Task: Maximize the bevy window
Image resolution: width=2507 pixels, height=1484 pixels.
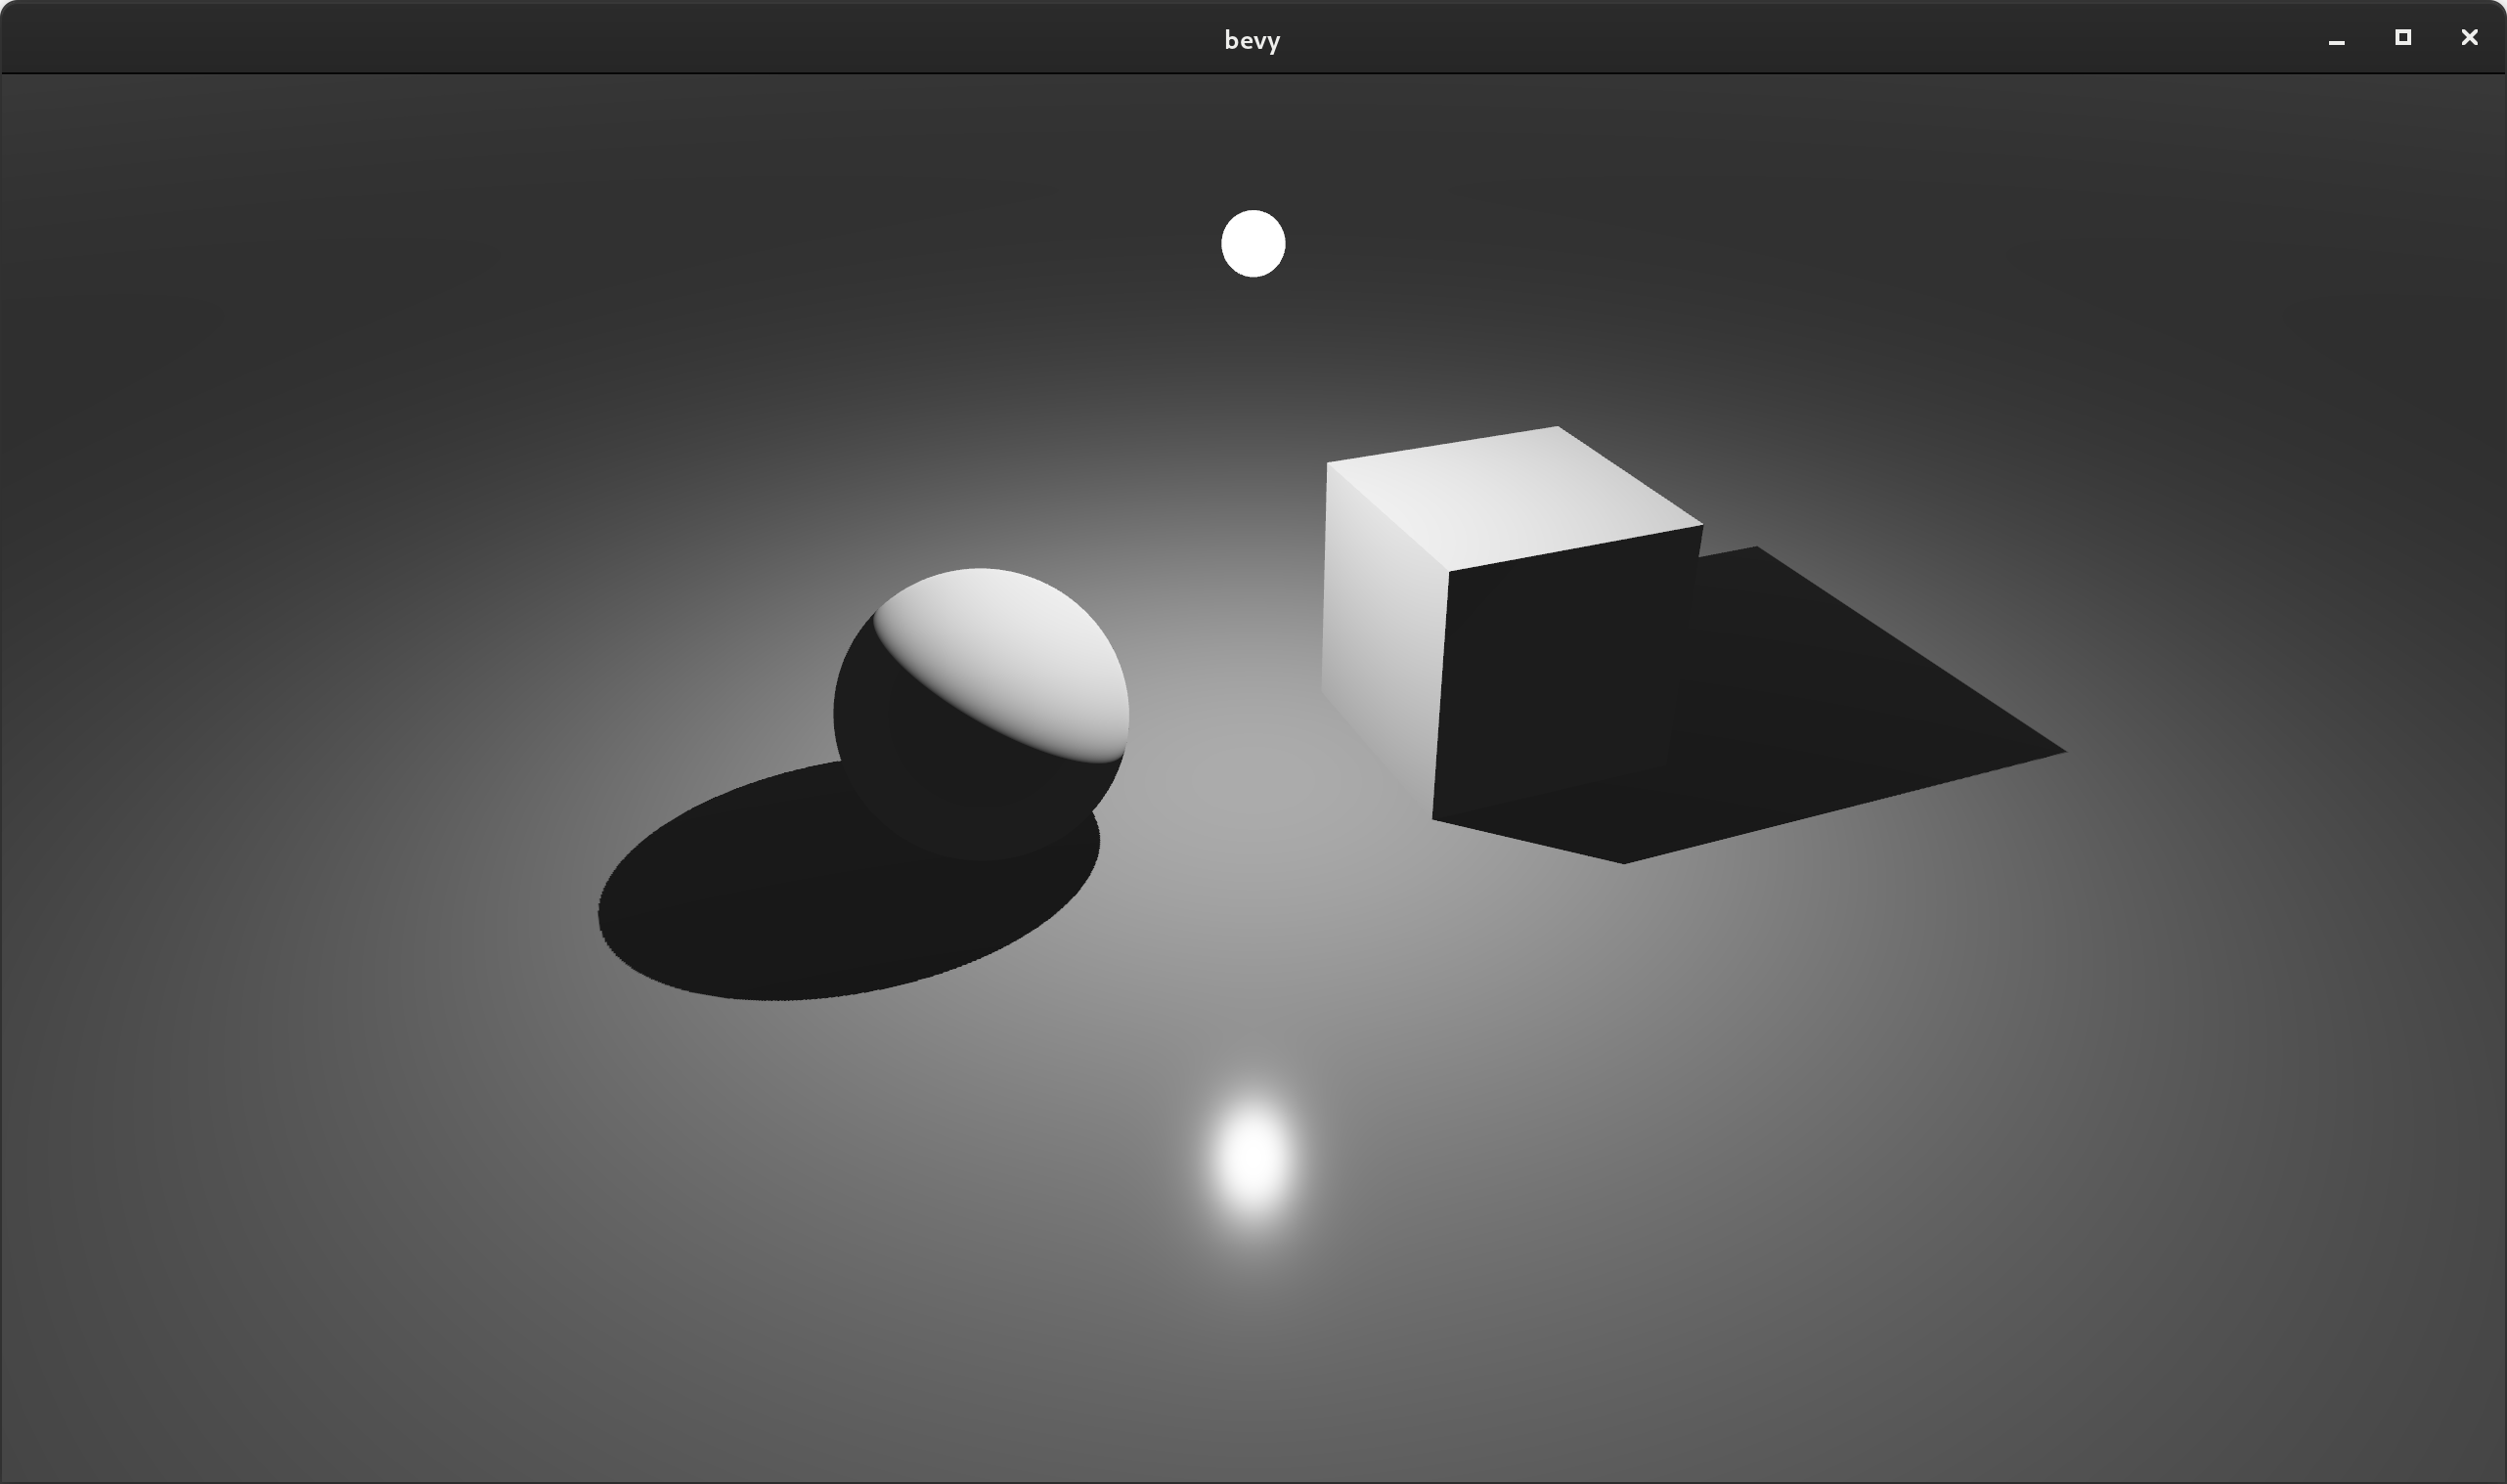Action: click(x=2402, y=38)
